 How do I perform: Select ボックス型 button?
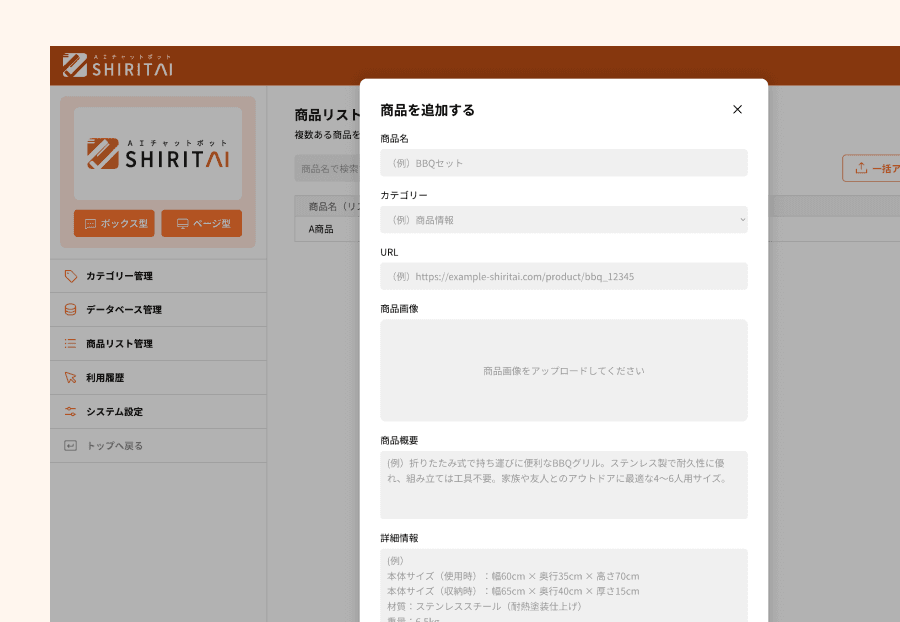(114, 223)
